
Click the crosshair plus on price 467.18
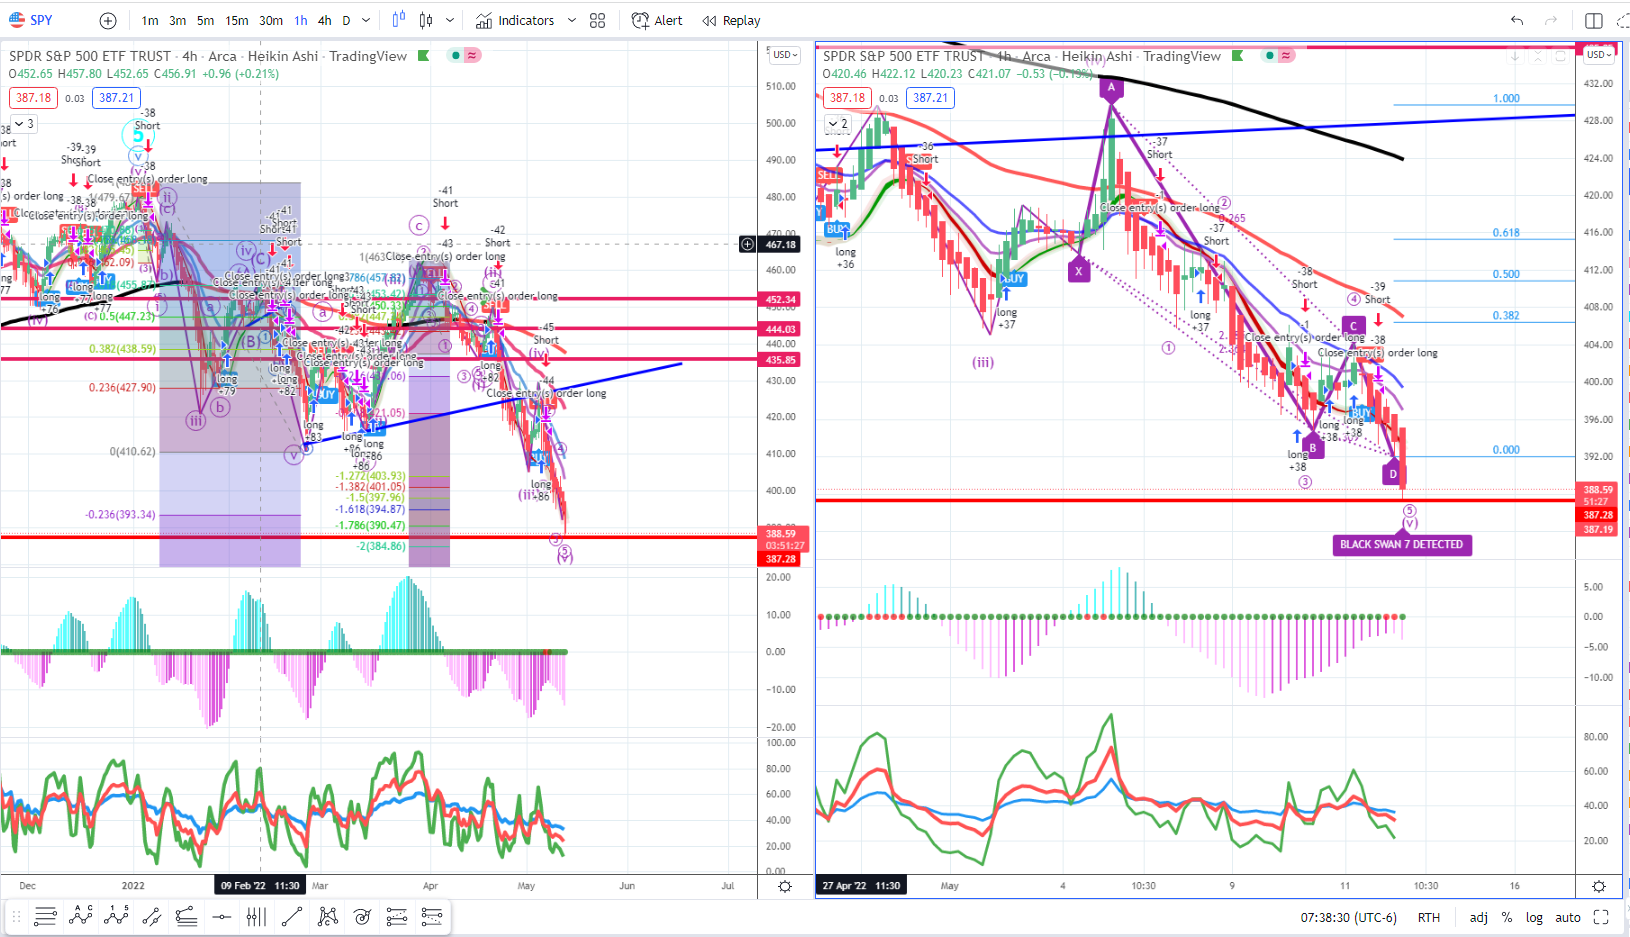[x=747, y=244]
